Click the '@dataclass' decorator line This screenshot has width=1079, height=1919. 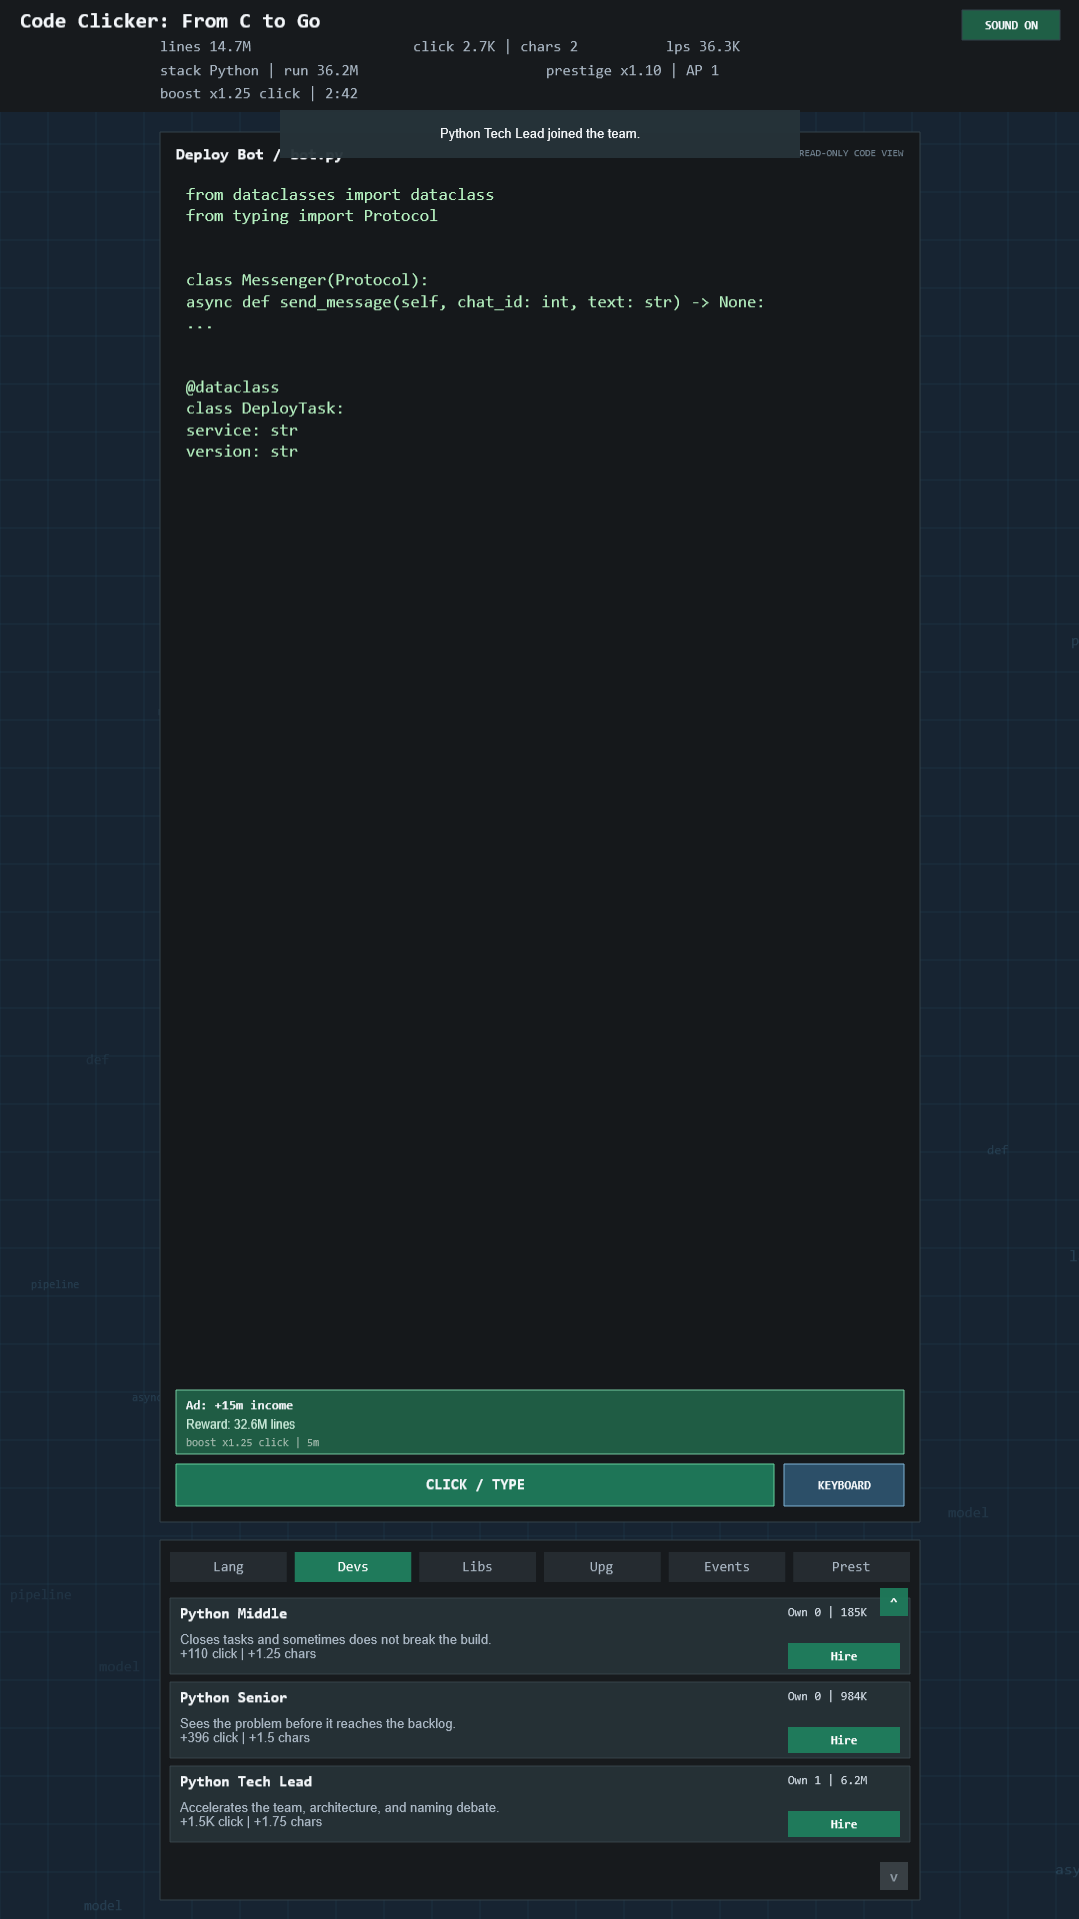[x=233, y=387]
